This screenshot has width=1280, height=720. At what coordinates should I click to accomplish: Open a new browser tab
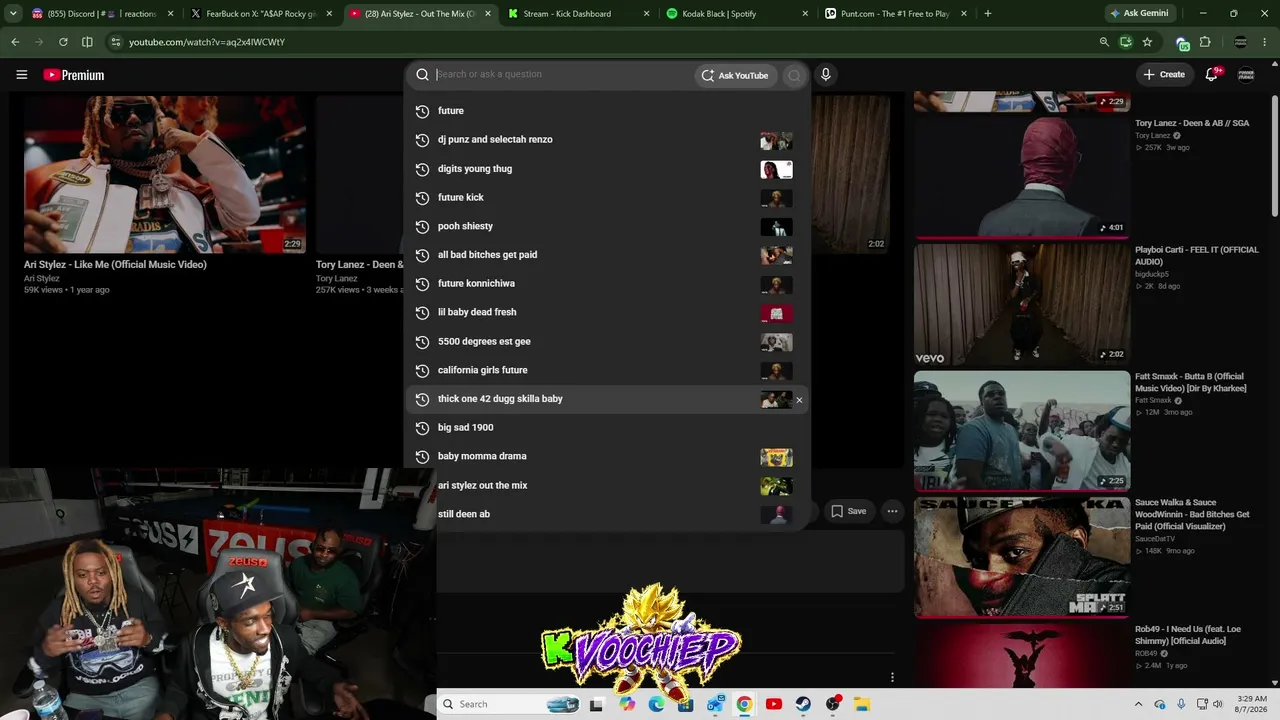pyautogui.click(x=988, y=14)
